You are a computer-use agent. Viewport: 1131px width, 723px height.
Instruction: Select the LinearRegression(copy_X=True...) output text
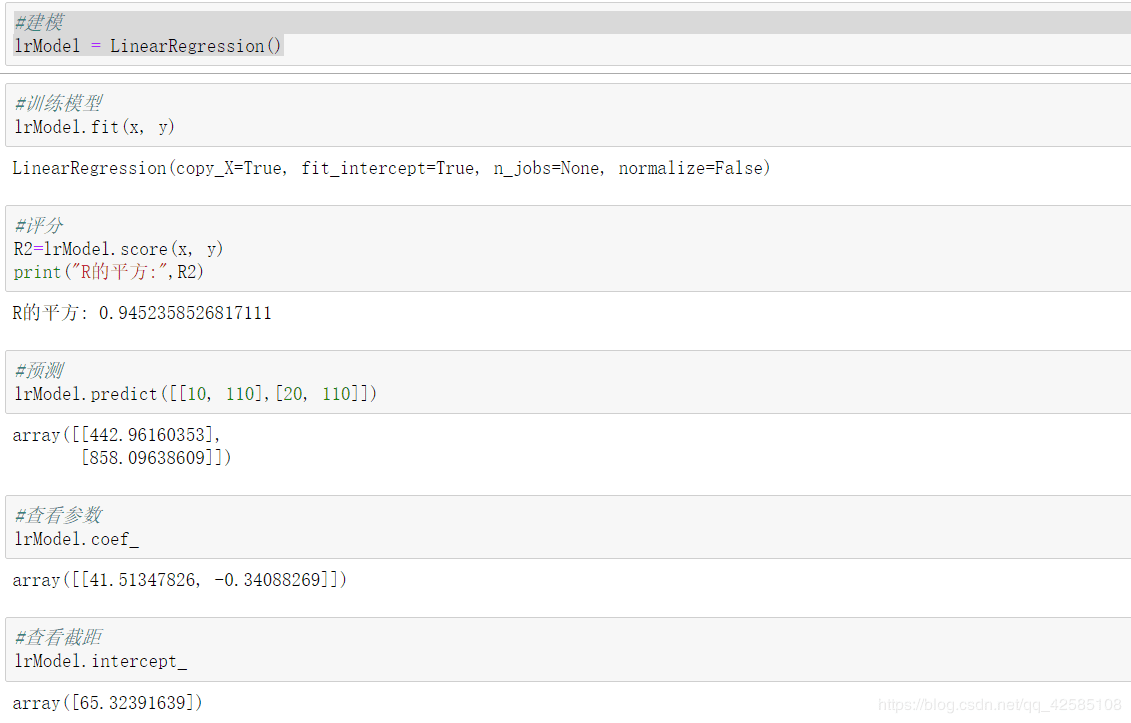[391, 168]
